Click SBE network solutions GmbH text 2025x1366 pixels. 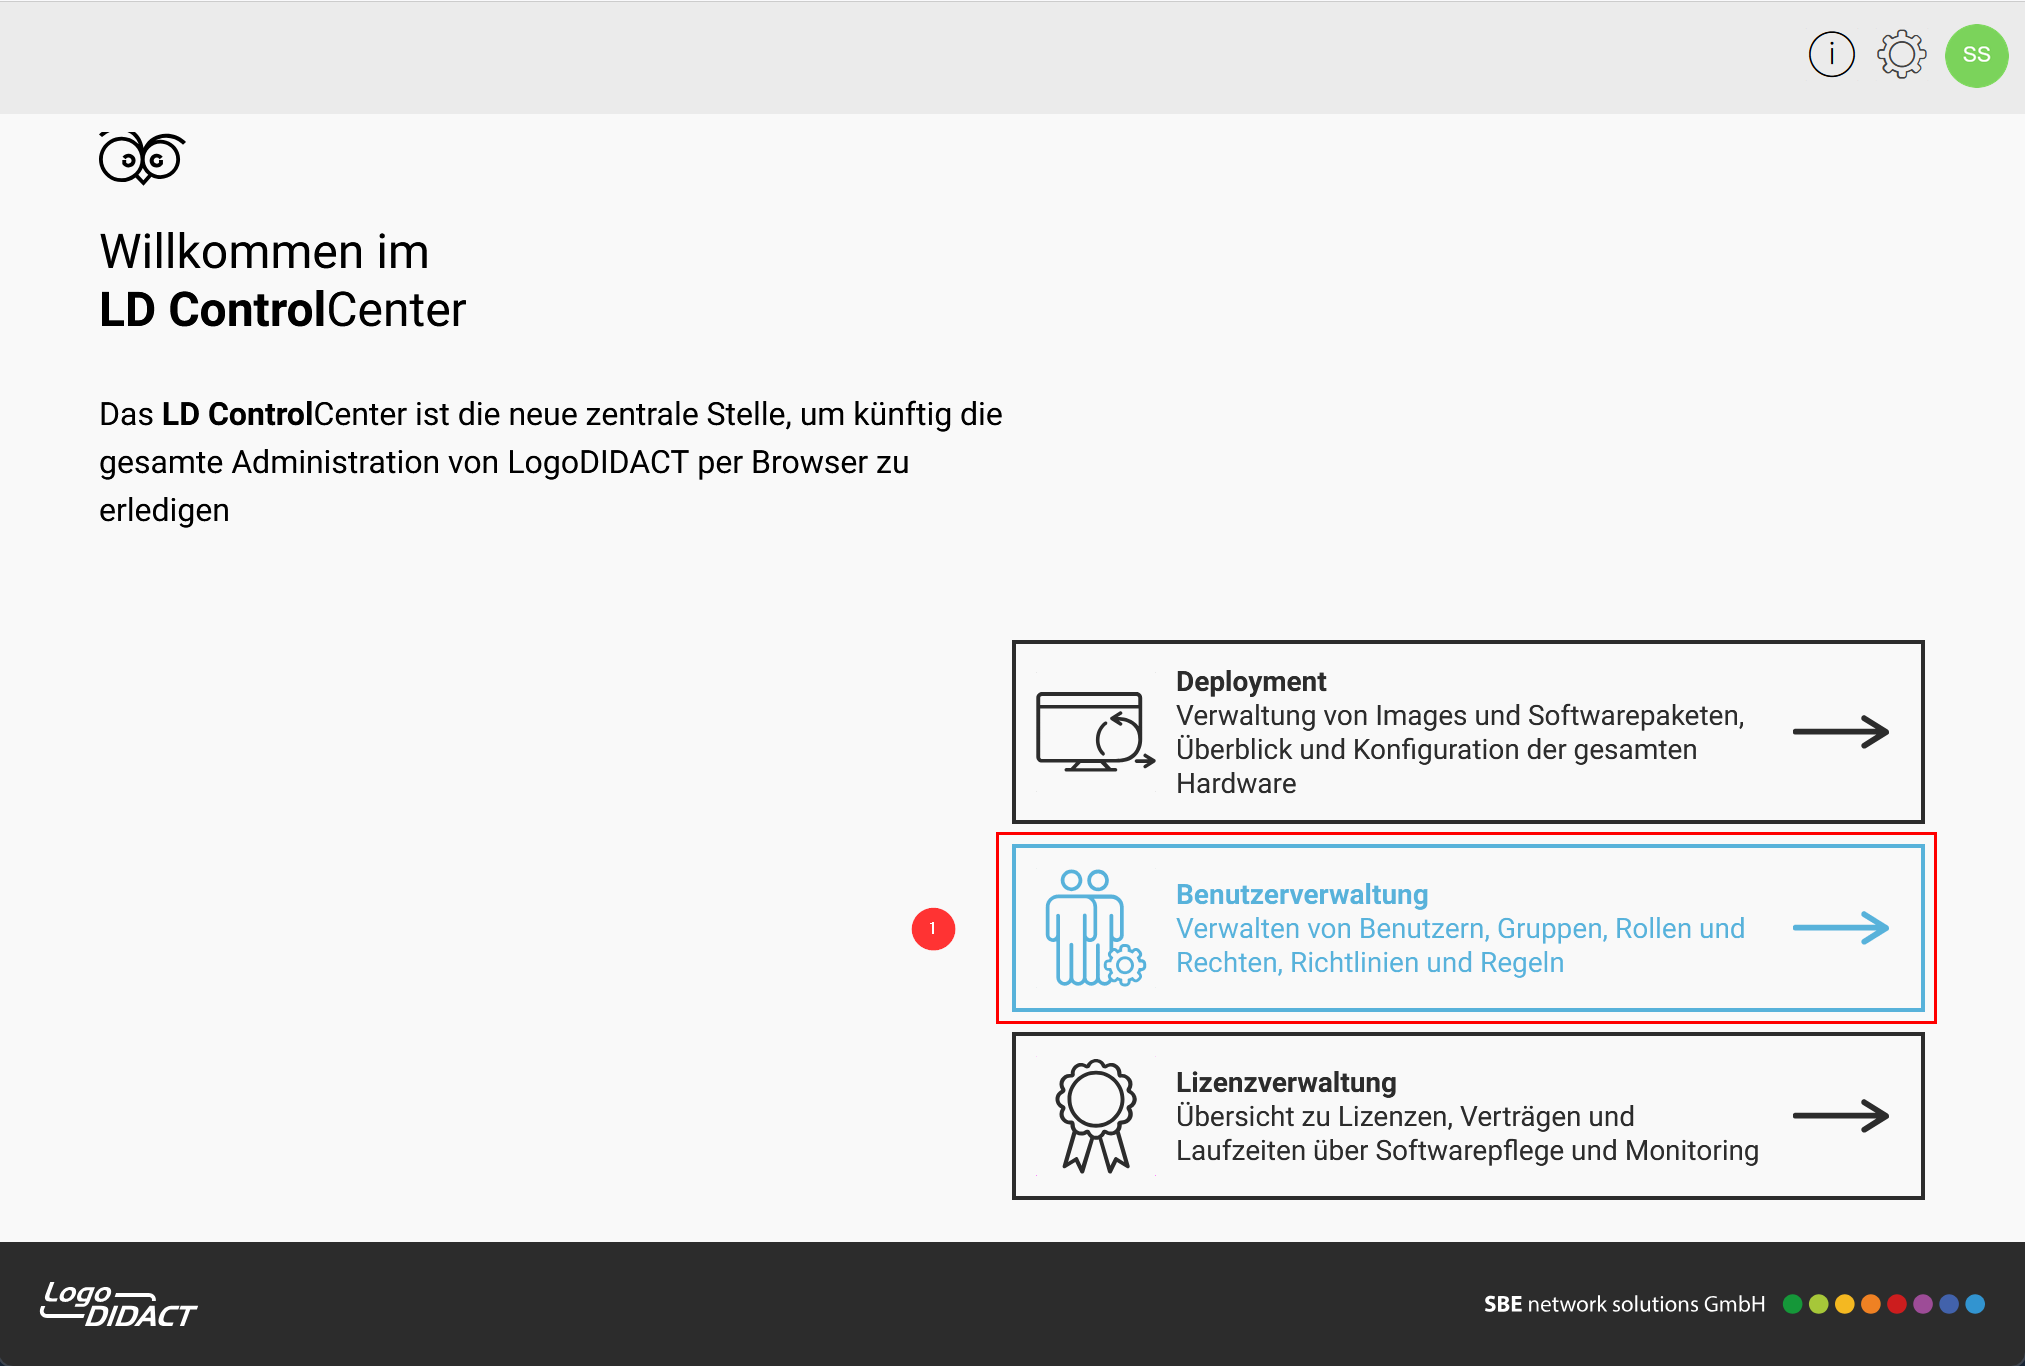[x=1624, y=1304]
